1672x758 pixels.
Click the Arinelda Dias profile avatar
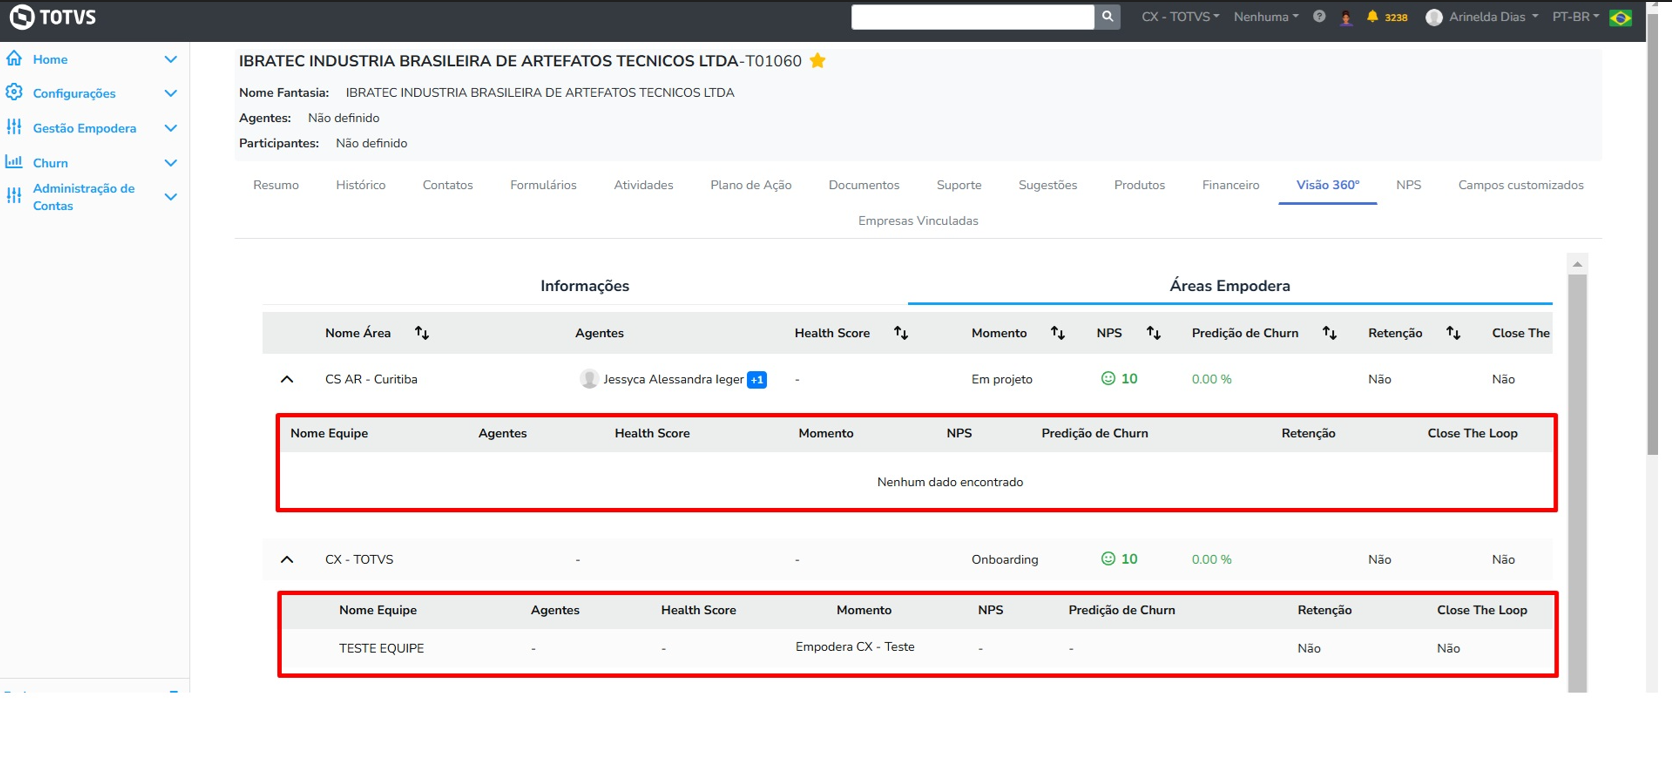[1434, 17]
